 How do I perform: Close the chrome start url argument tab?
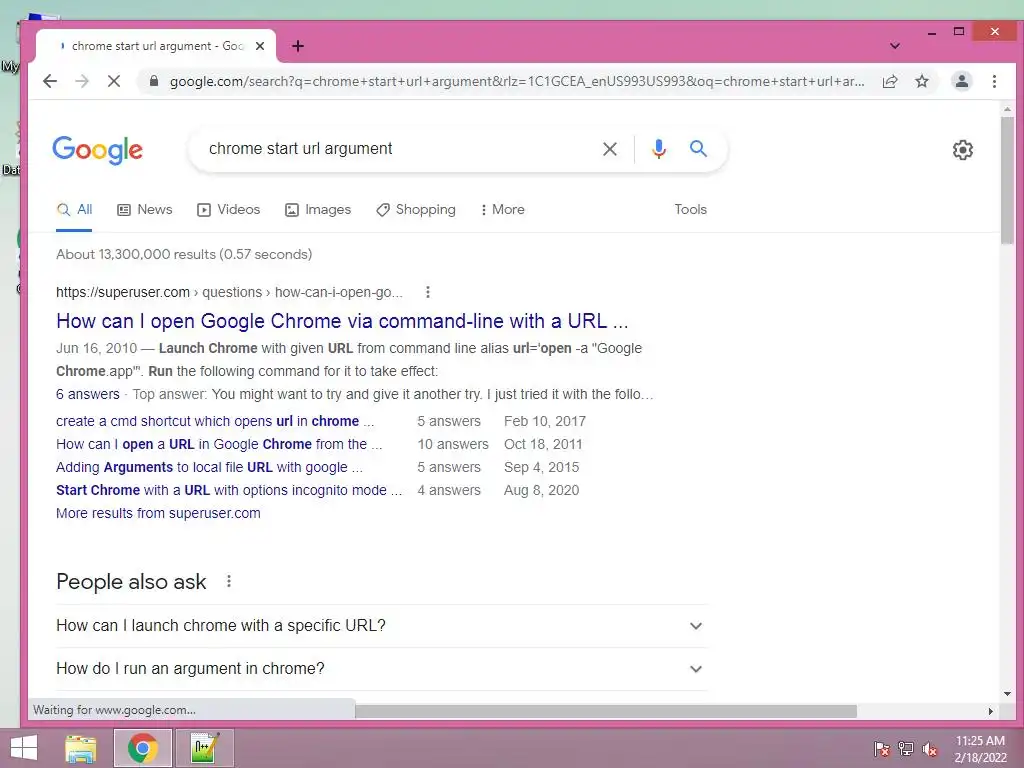tap(260, 46)
